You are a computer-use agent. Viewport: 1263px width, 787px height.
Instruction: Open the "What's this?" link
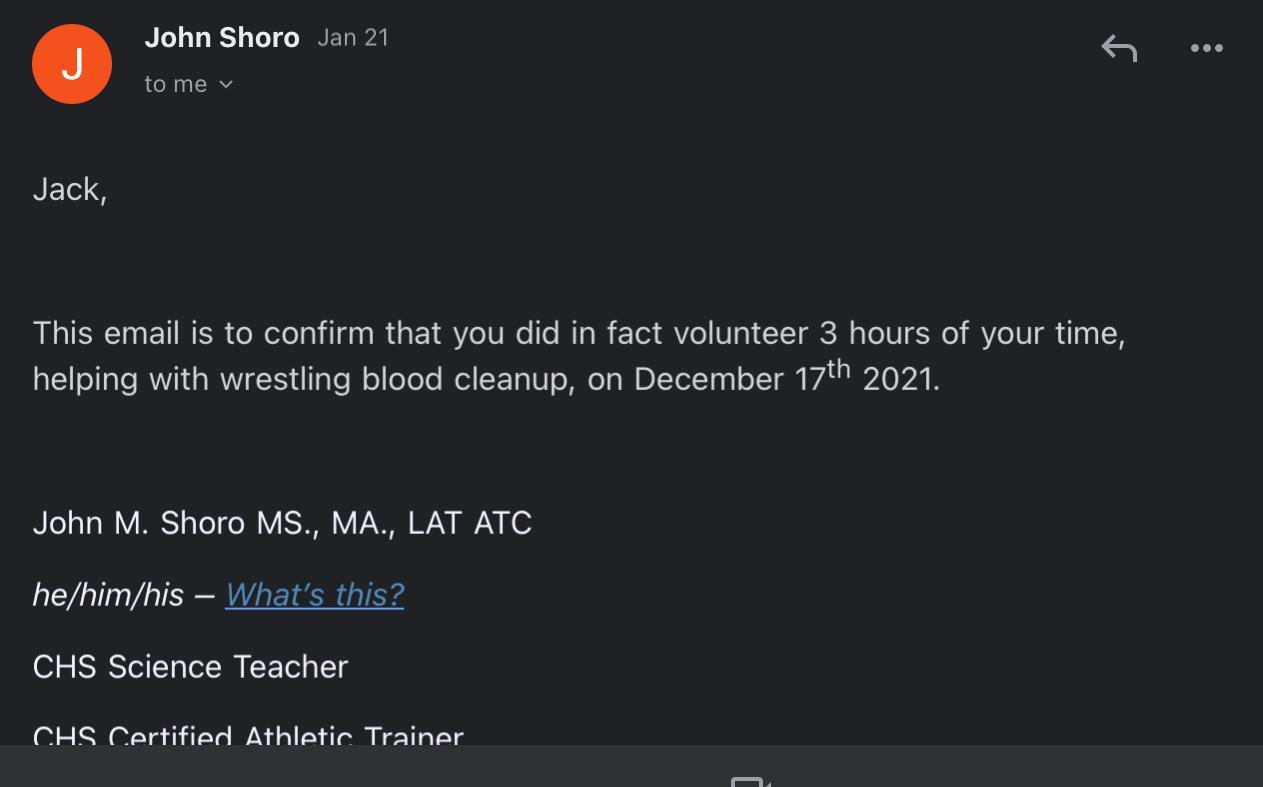[314, 595]
